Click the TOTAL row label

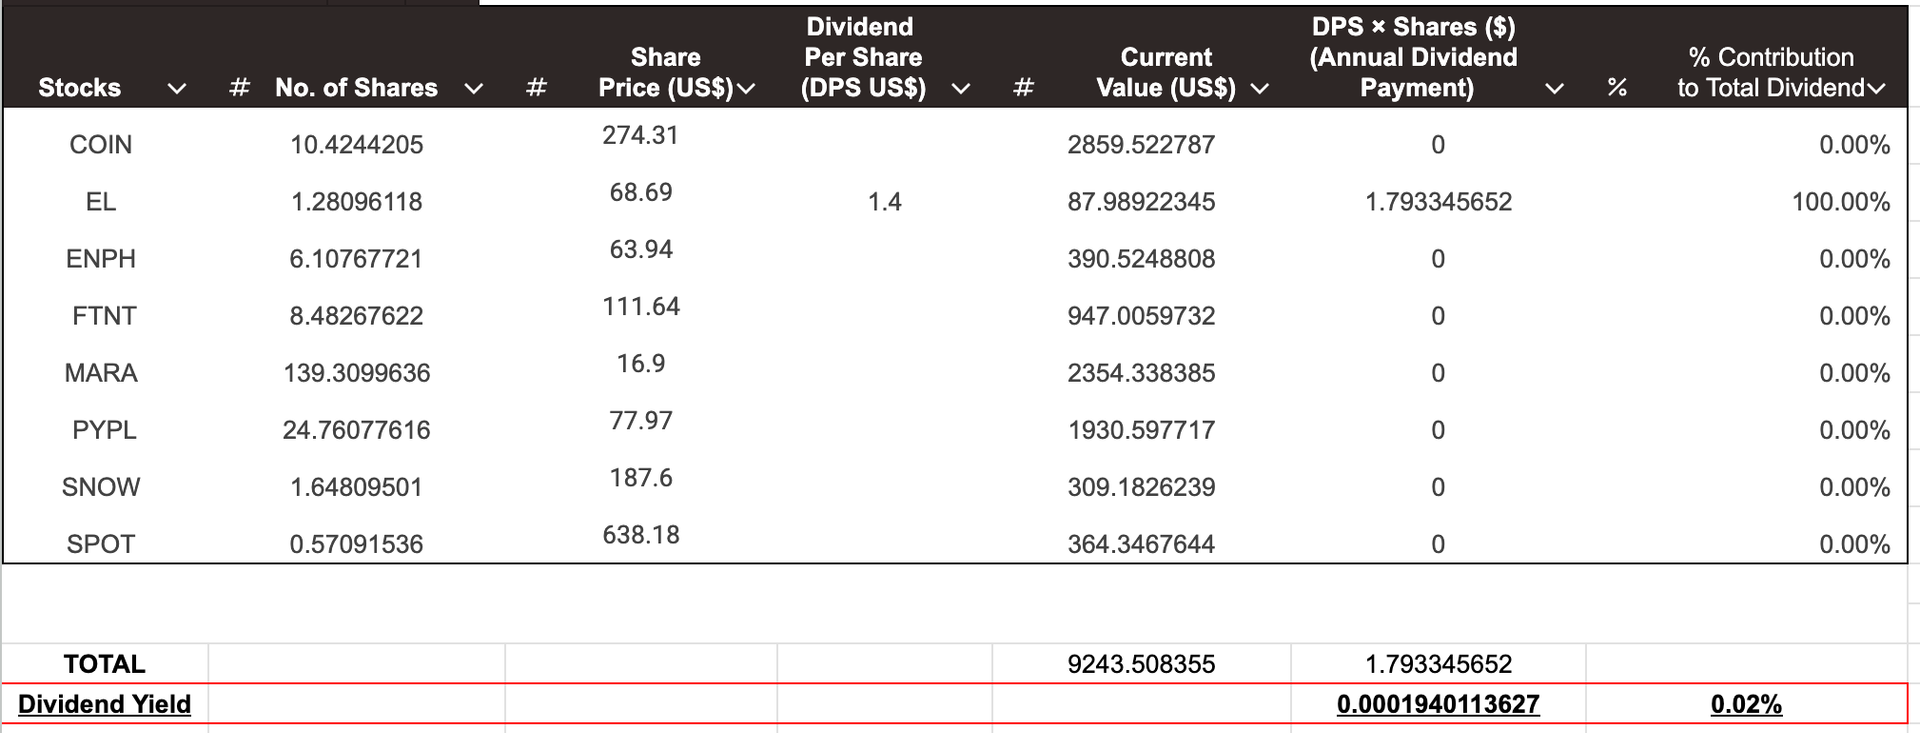pos(104,664)
